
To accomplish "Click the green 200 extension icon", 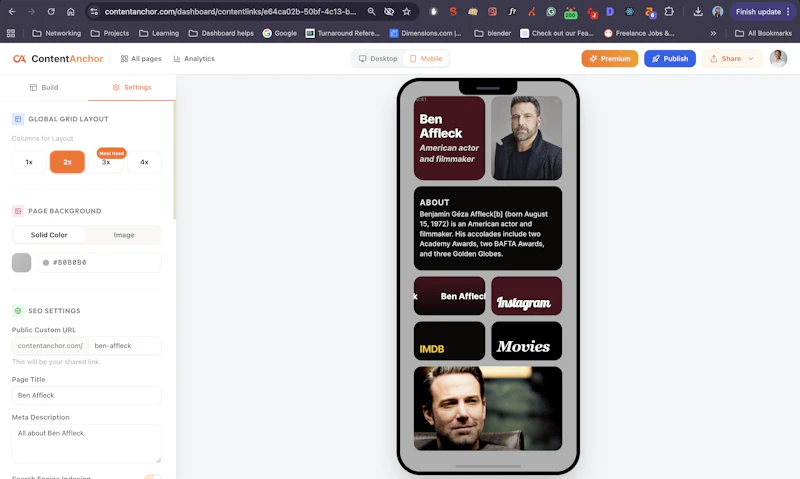I will [x=570, y=12].
